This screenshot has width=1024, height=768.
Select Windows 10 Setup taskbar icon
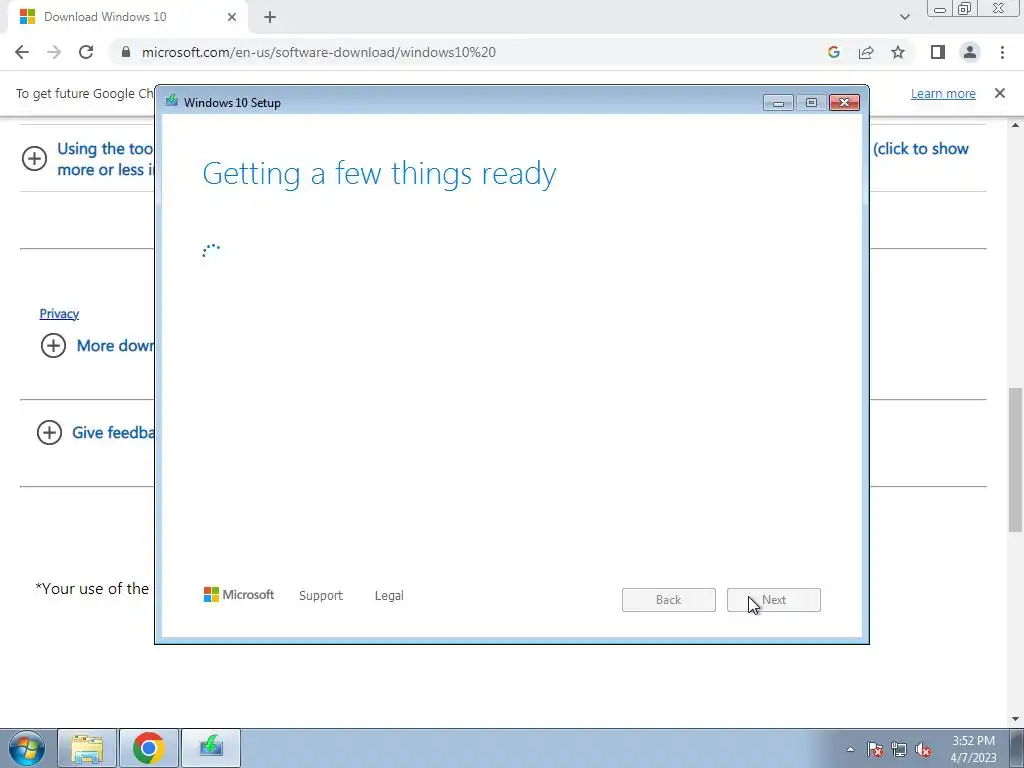(x=211, y=748)
